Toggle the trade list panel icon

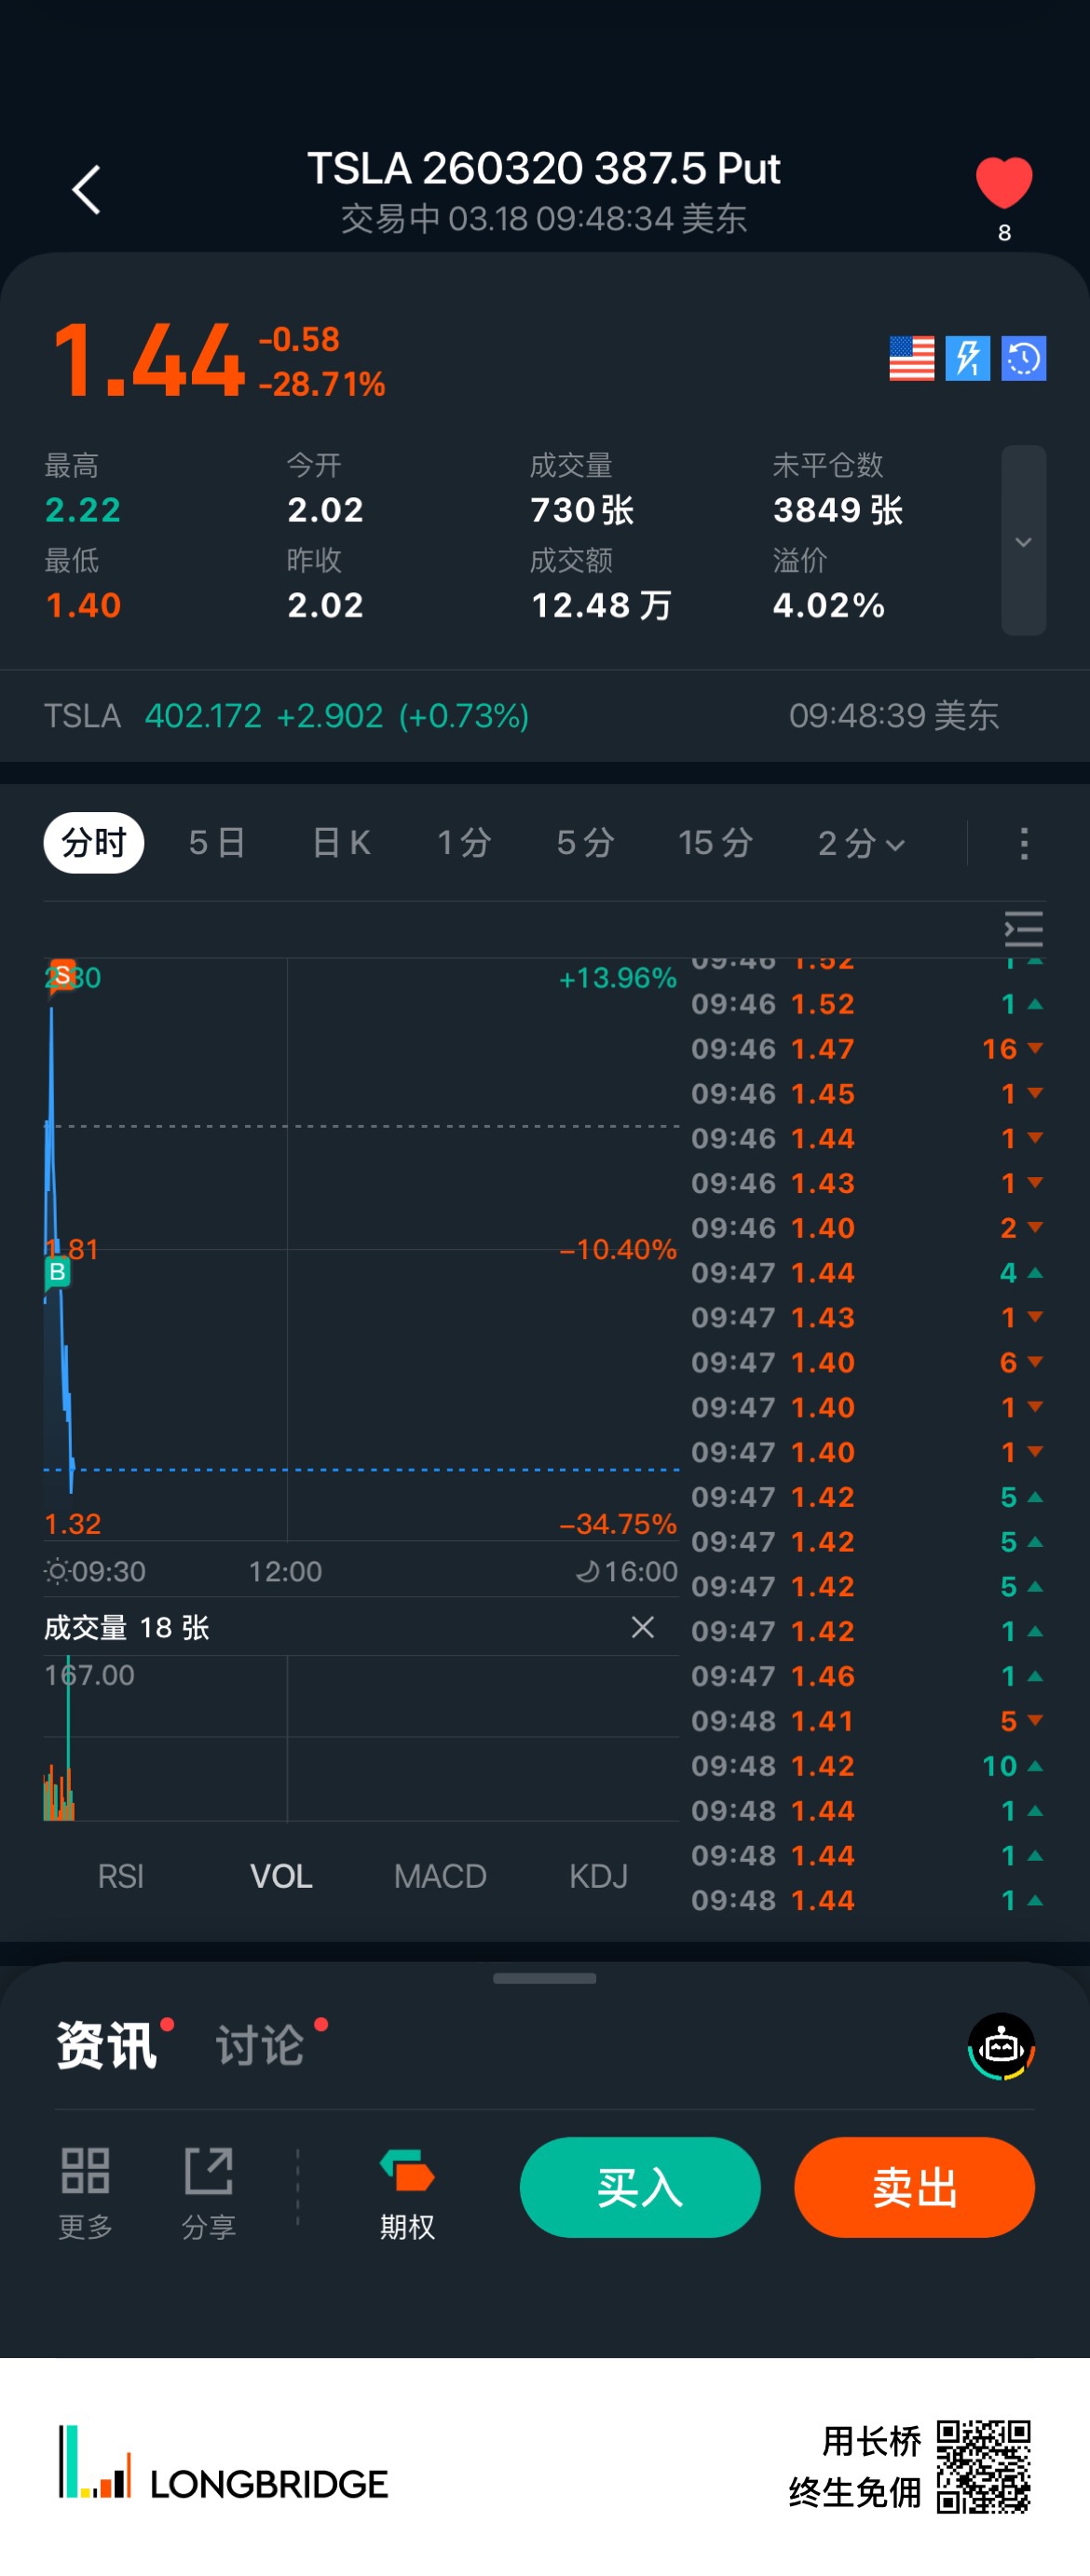click(x=1023, y=929)
